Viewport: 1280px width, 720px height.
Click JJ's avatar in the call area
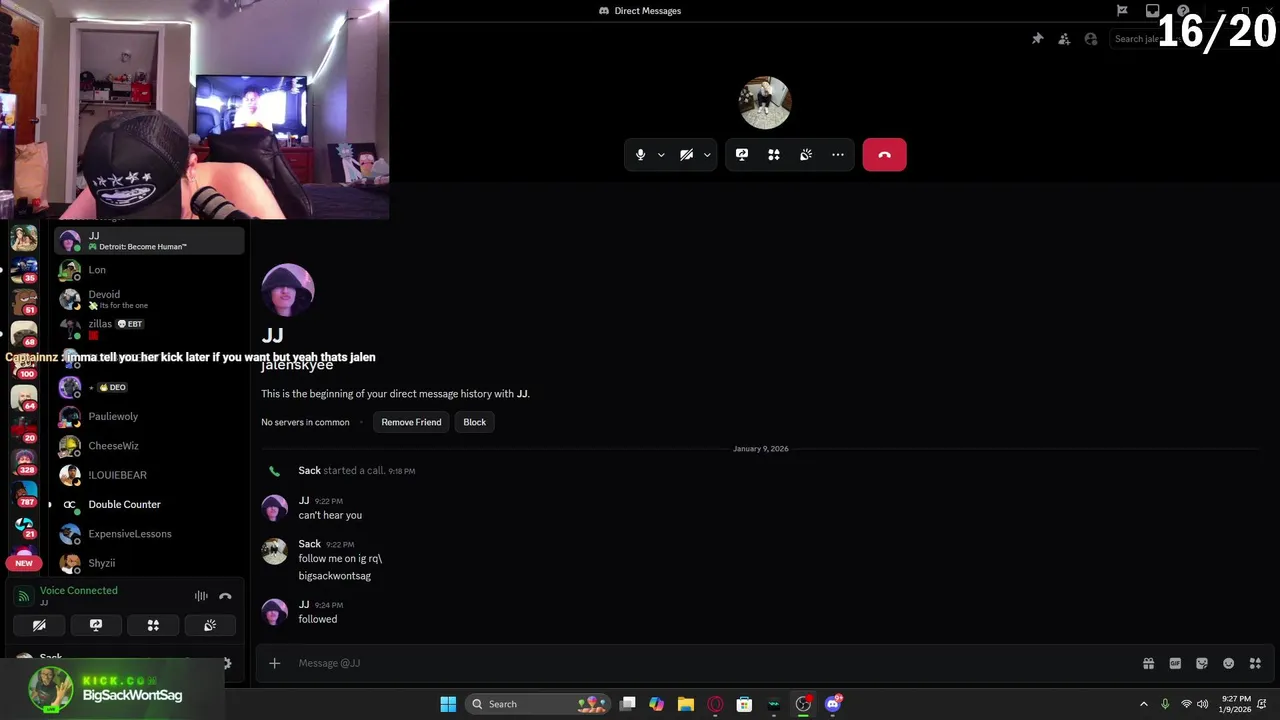click(765, 103)
